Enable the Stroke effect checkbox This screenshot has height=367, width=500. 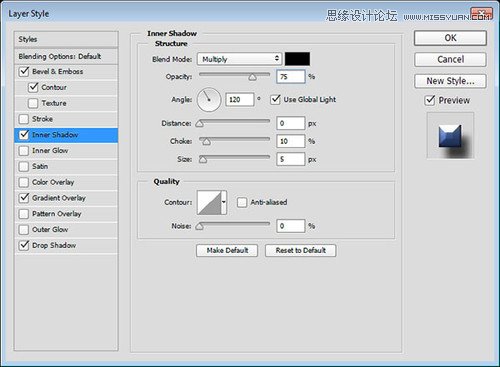pos(24,119)
